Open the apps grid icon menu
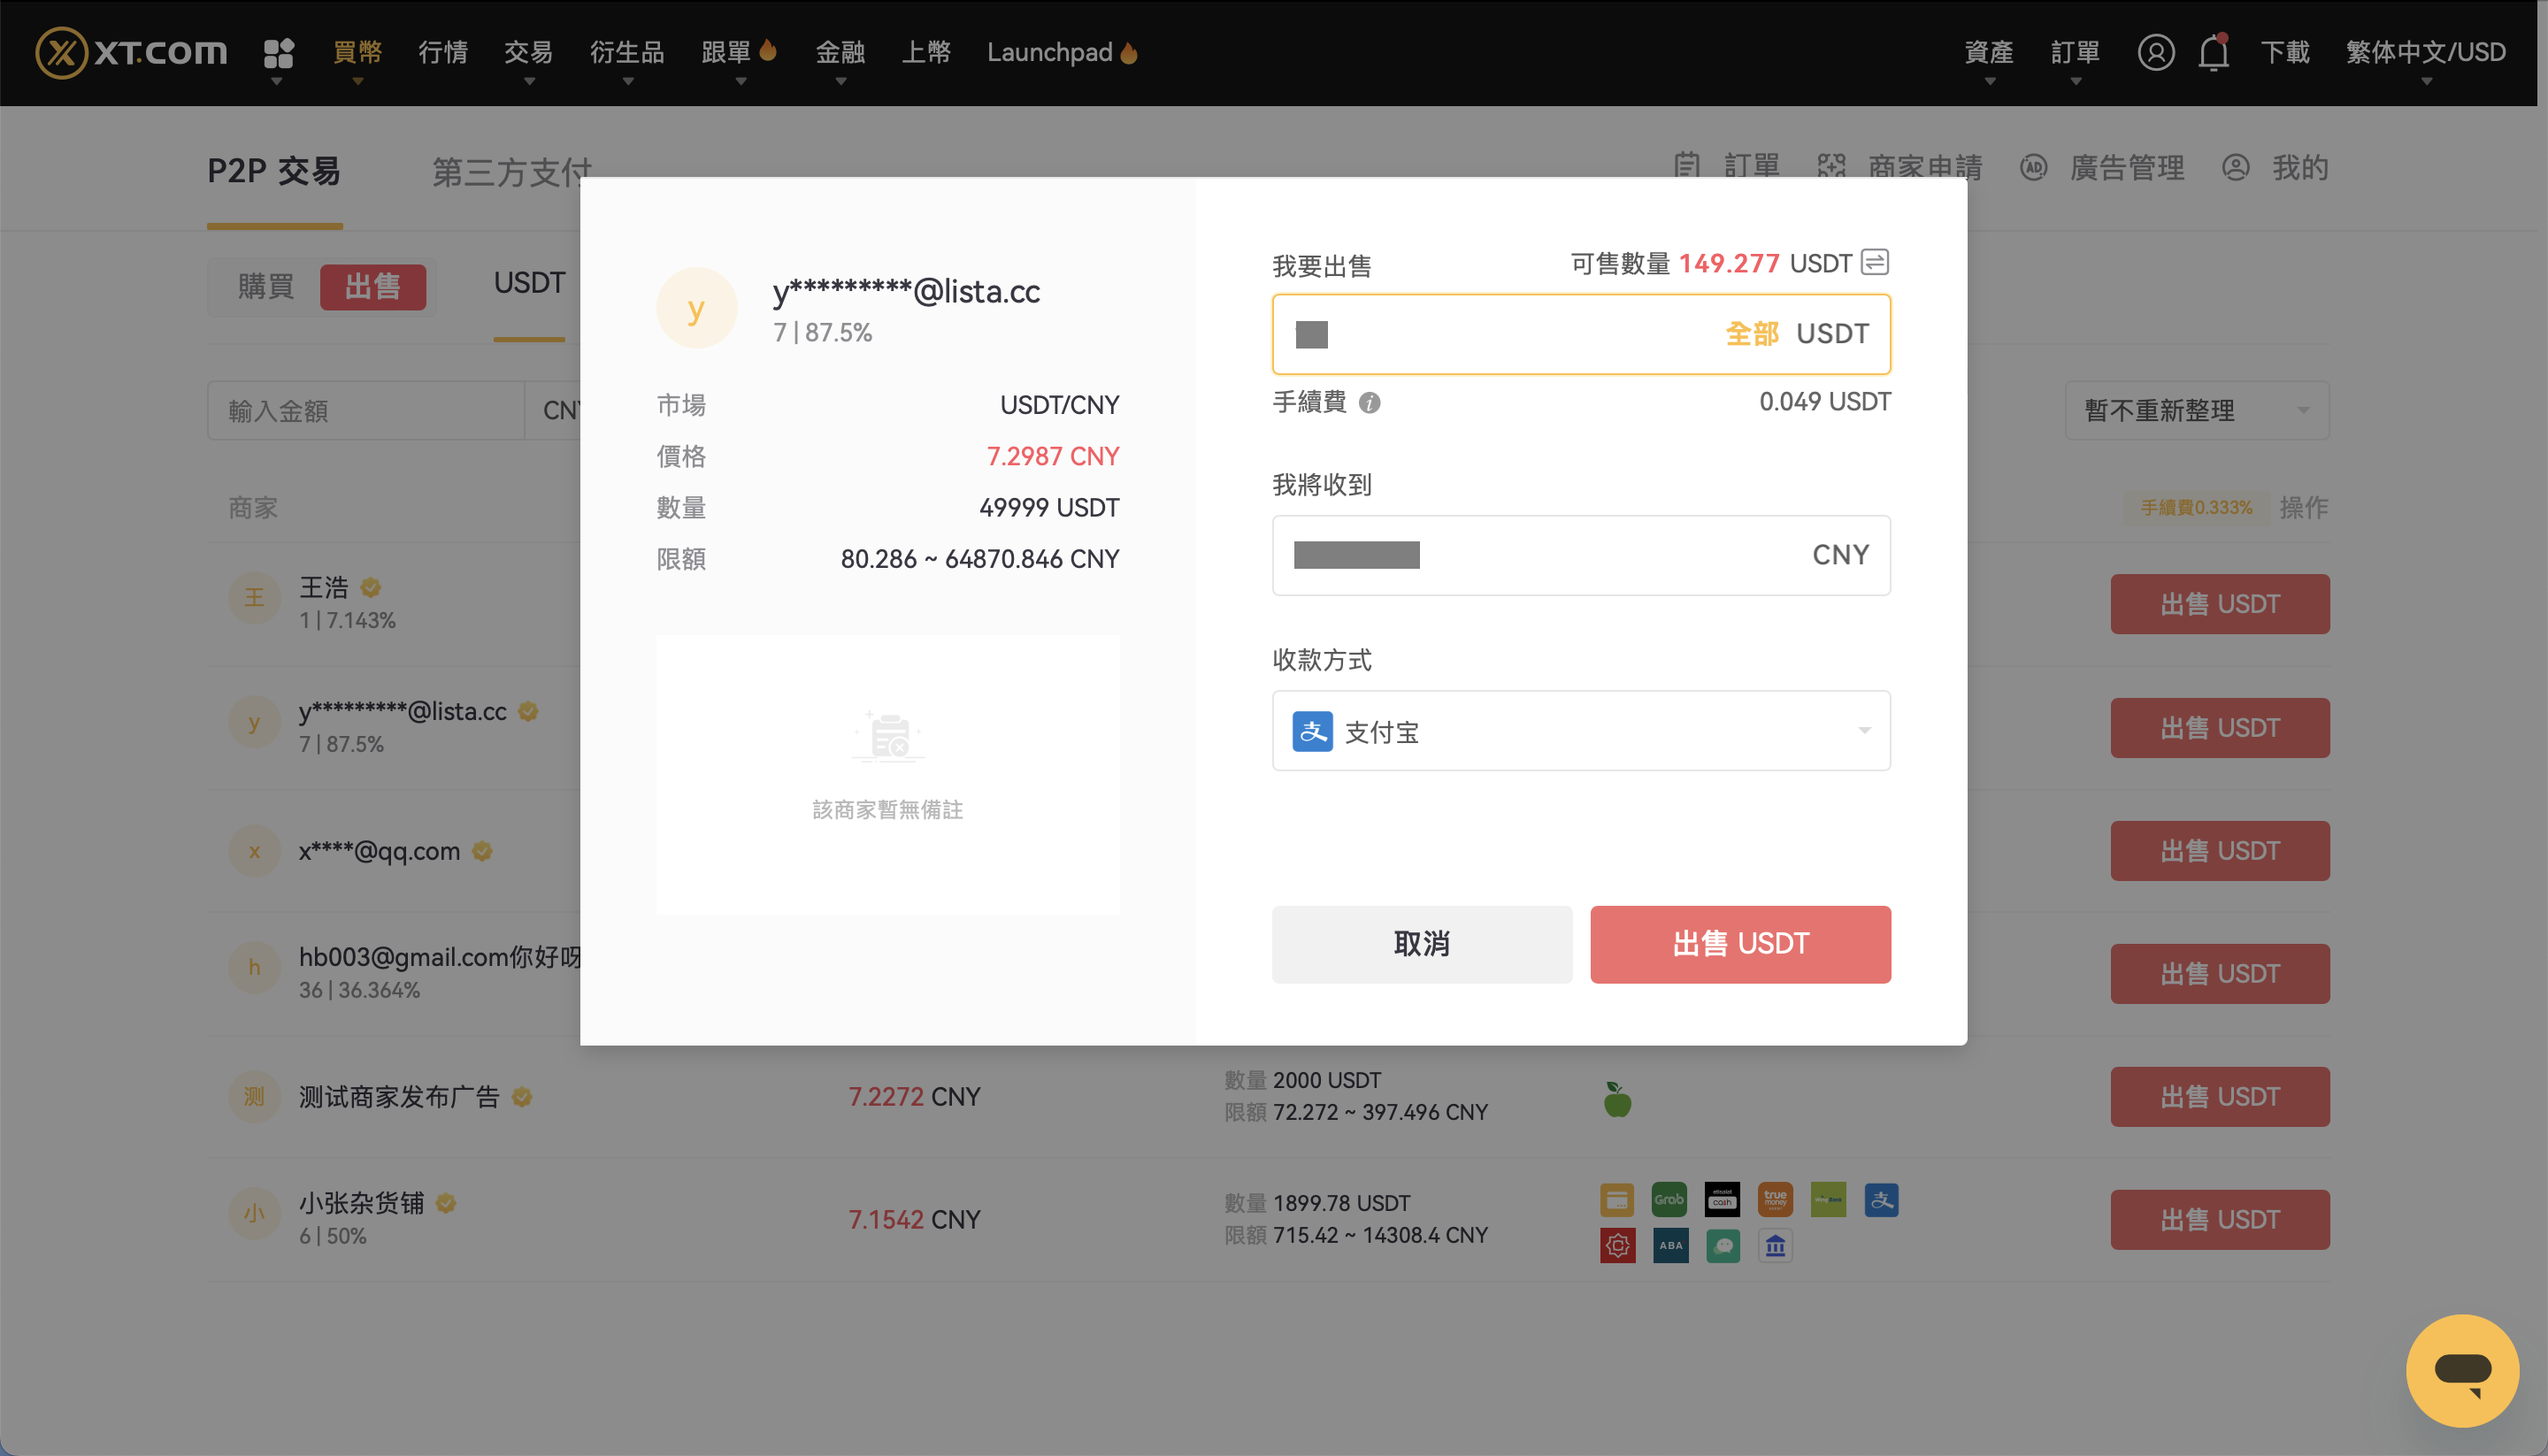 pyautogui.click(x=278, y=52)
